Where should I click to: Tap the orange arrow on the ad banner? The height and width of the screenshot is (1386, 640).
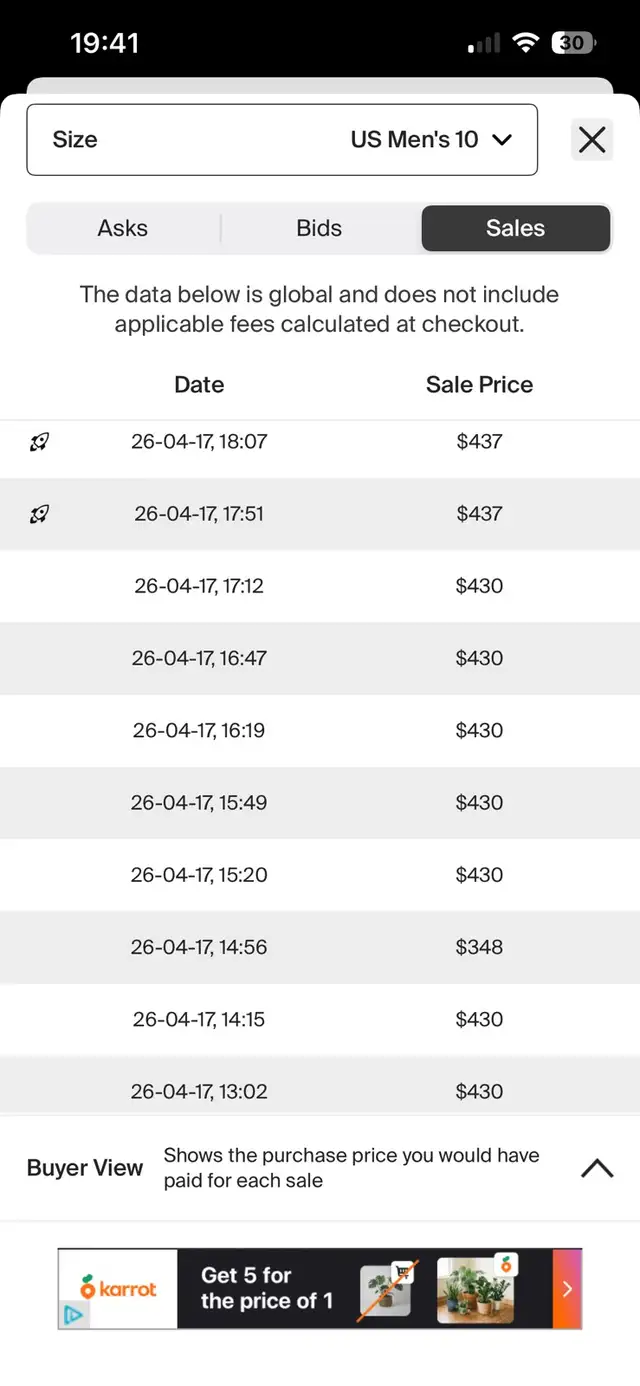pyautogui.click(x=567, y=1288)
